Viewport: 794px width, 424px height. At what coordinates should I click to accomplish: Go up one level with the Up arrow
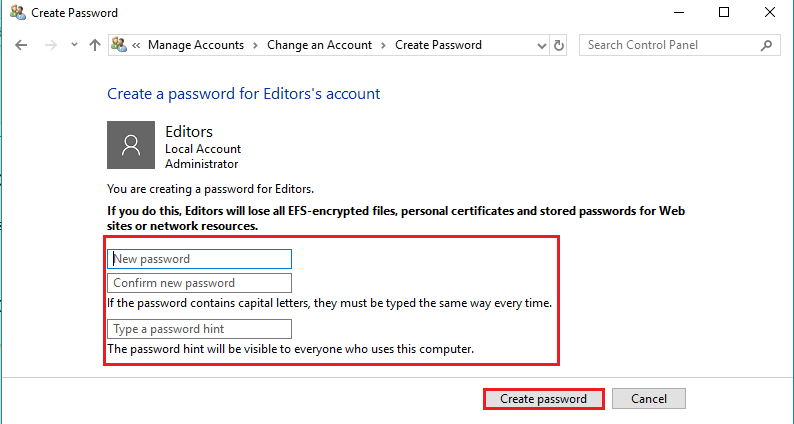[x=95, y=45]
